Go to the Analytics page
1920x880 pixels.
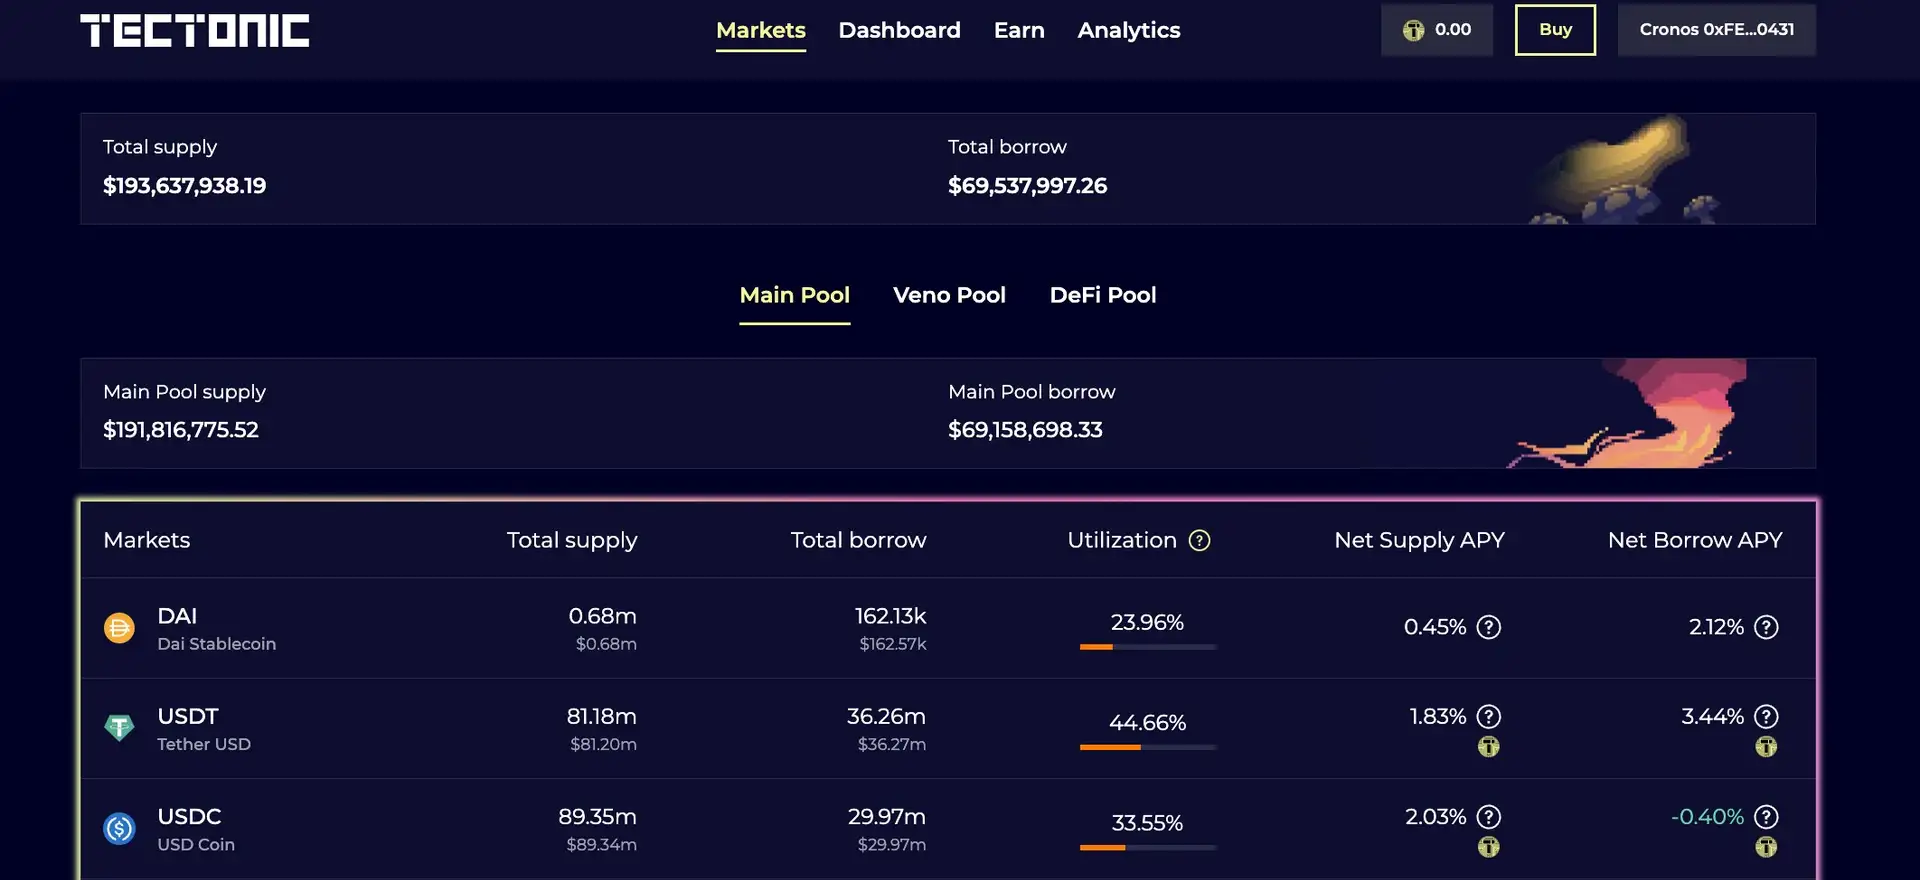pyautogui.click(x=1128, y=30)
